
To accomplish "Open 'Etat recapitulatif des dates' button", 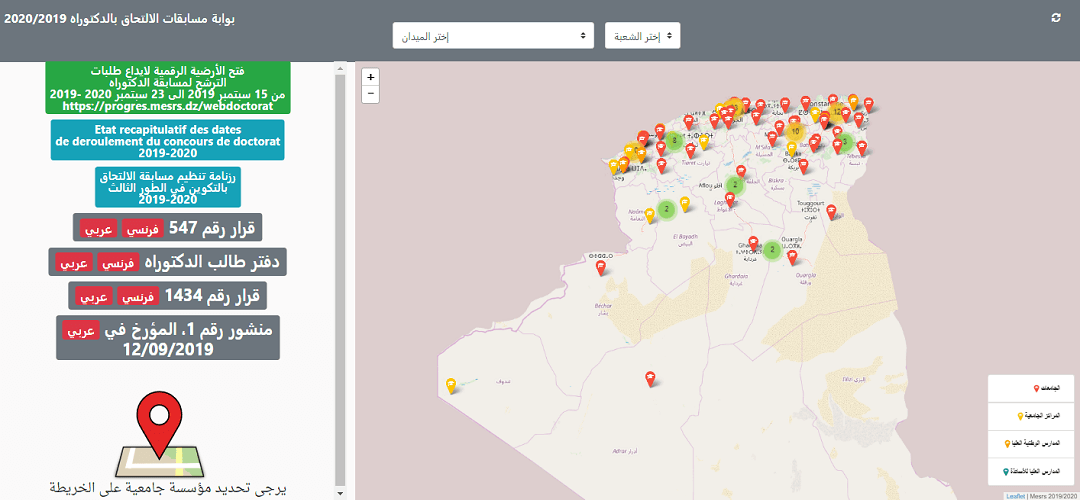I will [167, 140].
